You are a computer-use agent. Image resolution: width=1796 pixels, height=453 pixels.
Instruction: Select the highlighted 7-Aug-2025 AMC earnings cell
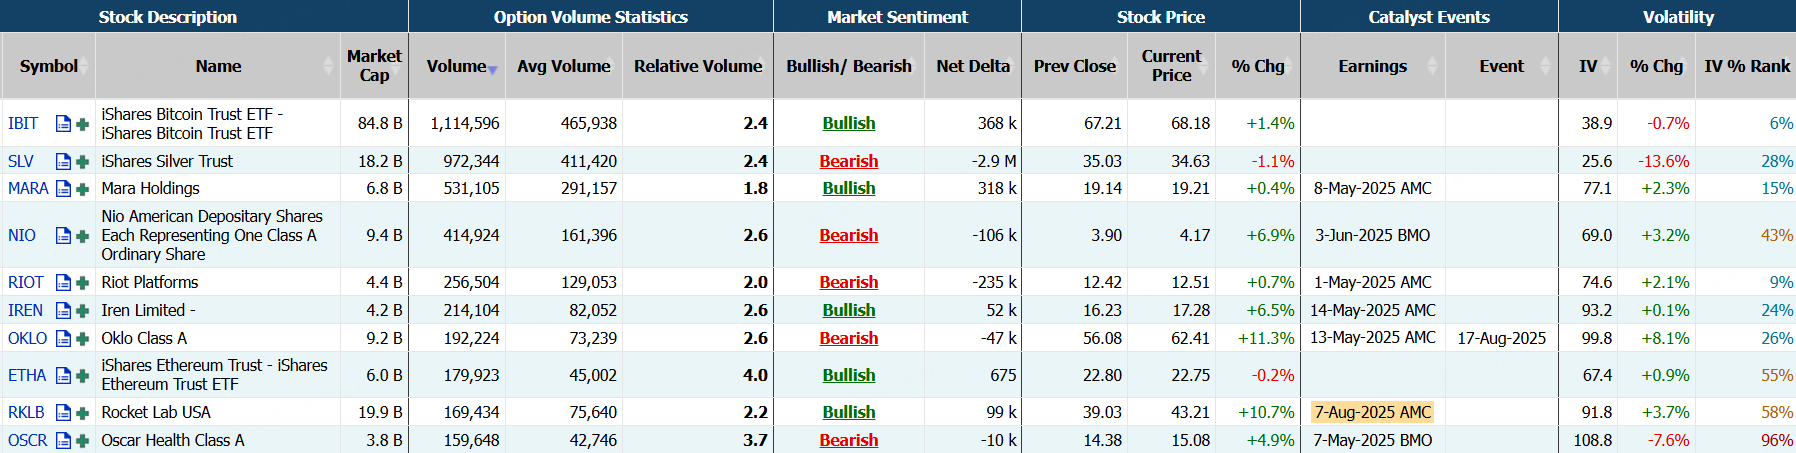click(1373, 412)
